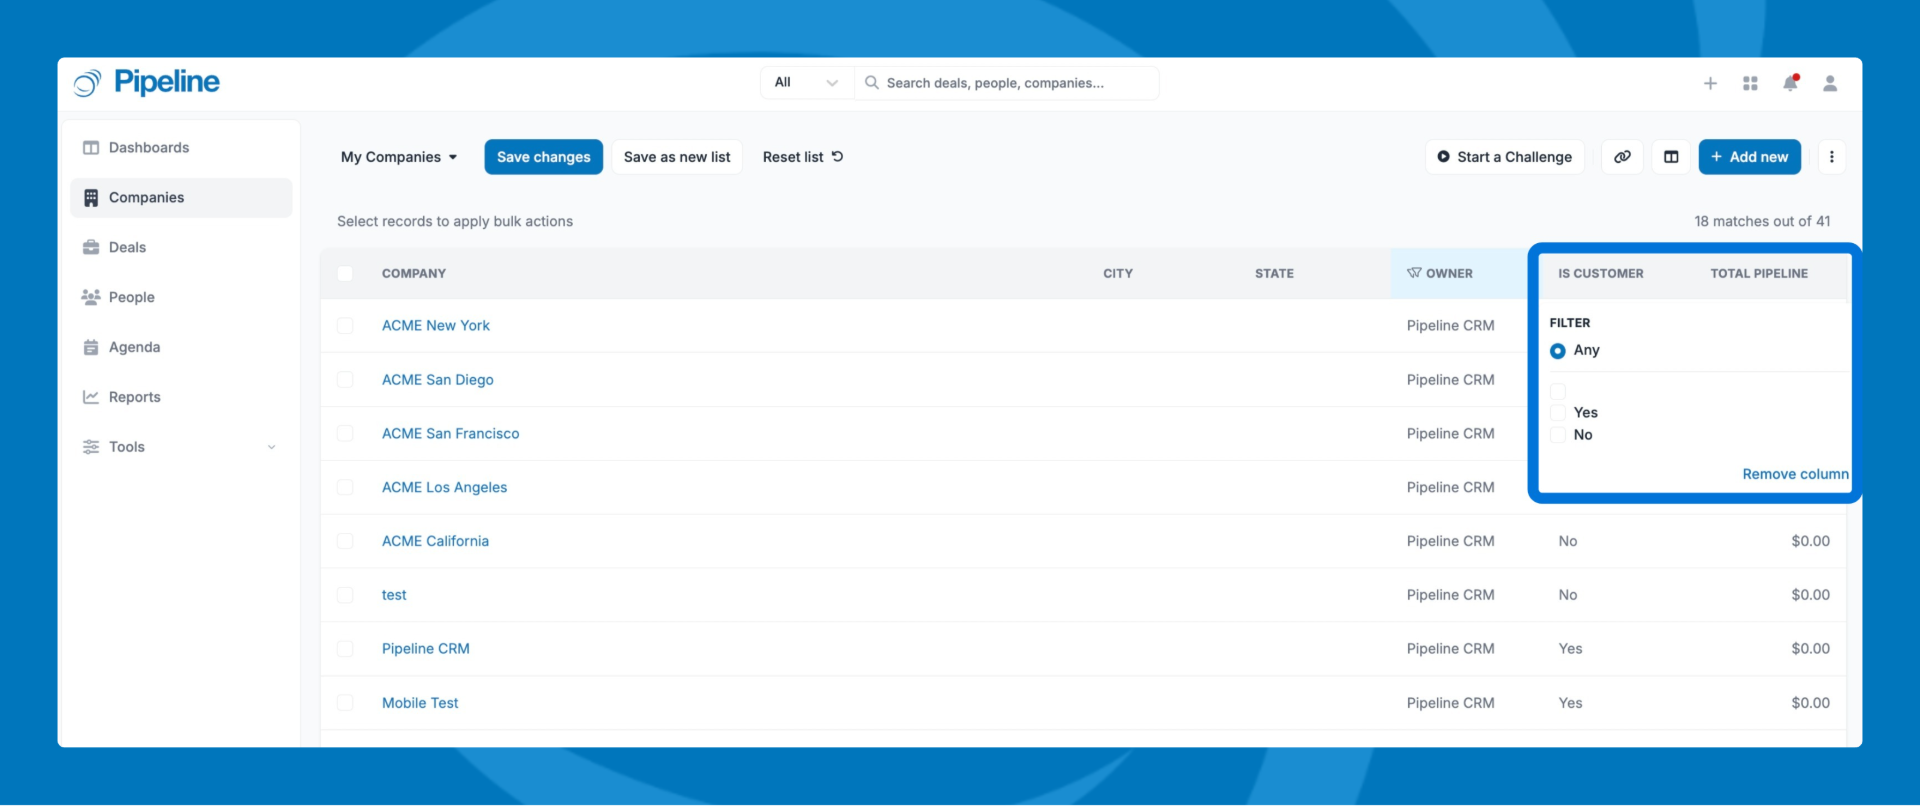The image size is (1920, 806).
Task: Click the Is Customer column header
Action: click(x=1601, y=274)
